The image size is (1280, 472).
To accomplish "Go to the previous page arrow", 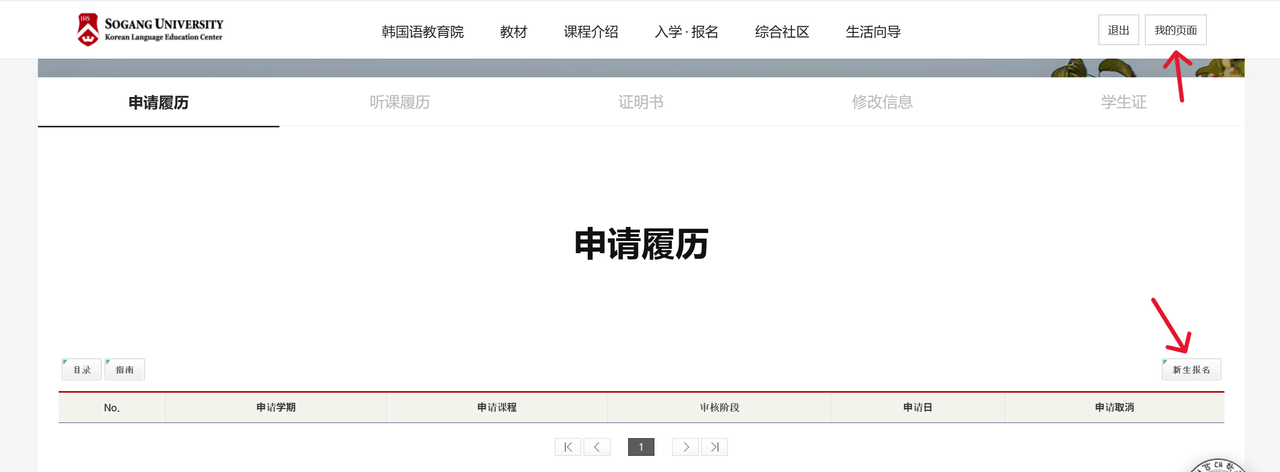I will coord(597,447).
